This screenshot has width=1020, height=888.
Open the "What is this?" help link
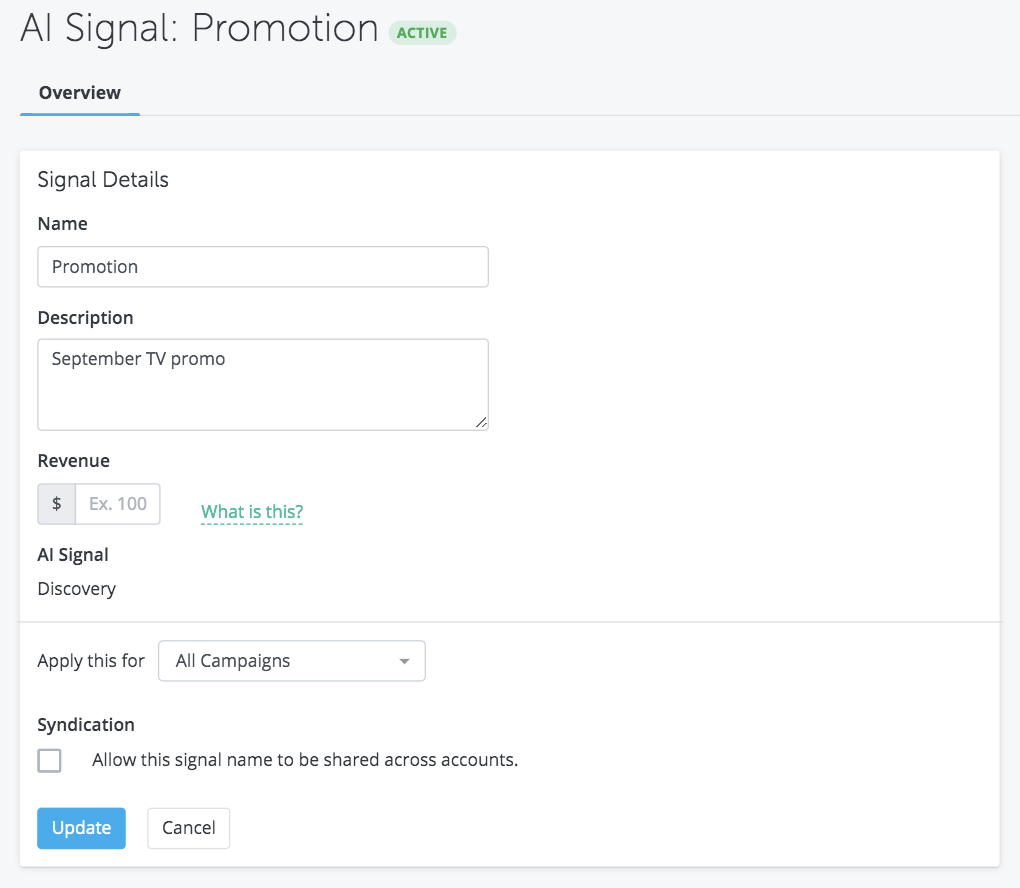pos(252,512)
